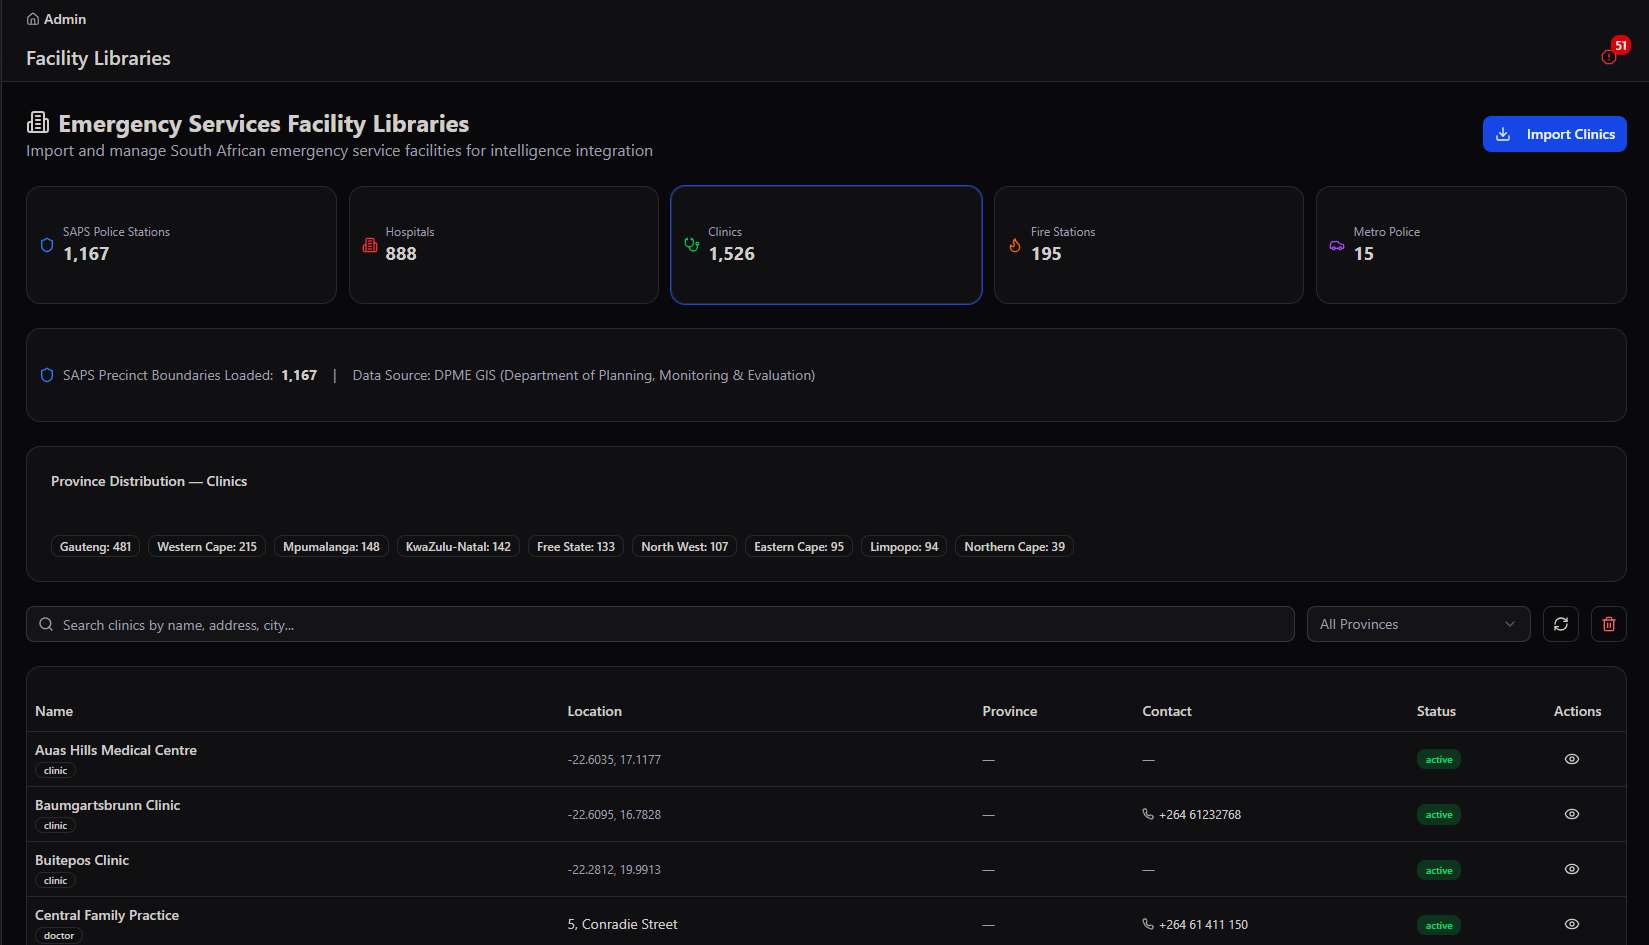Click the hospital icon in Hospitals card

tap(370, 245)
